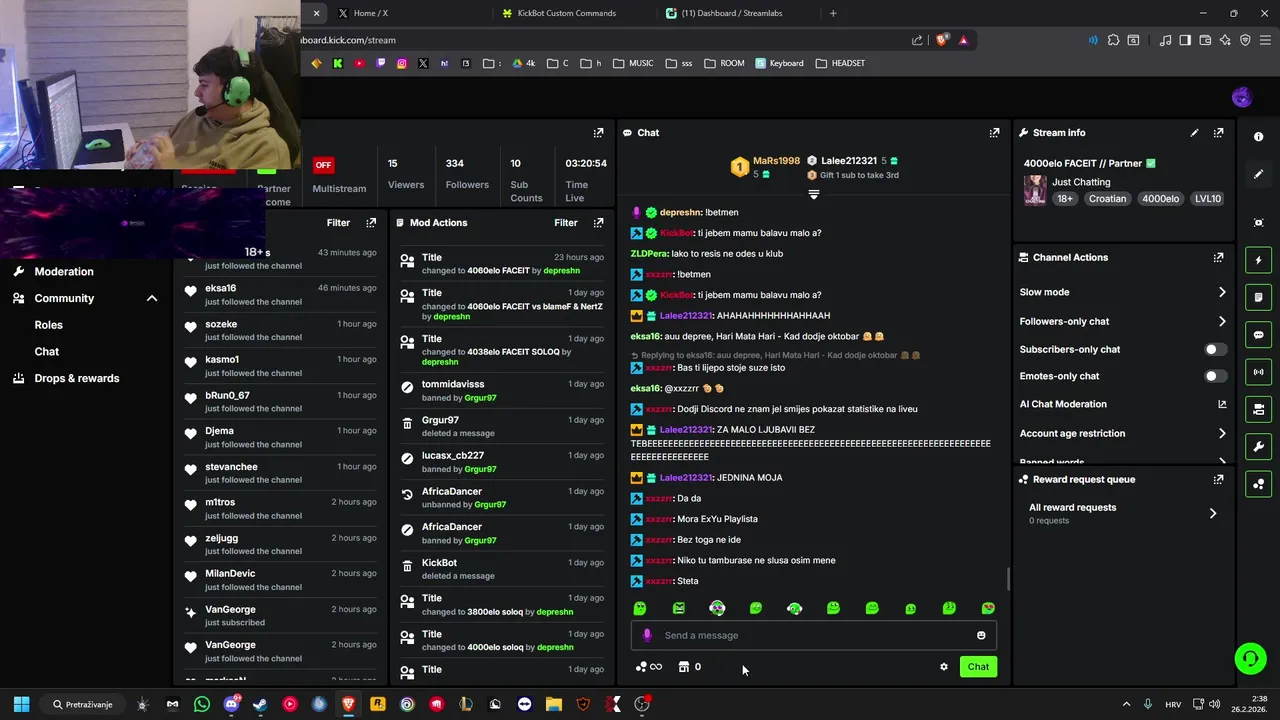Click the chat panel scrollbar
1280x720 pixels.
tap(1008, 578)
